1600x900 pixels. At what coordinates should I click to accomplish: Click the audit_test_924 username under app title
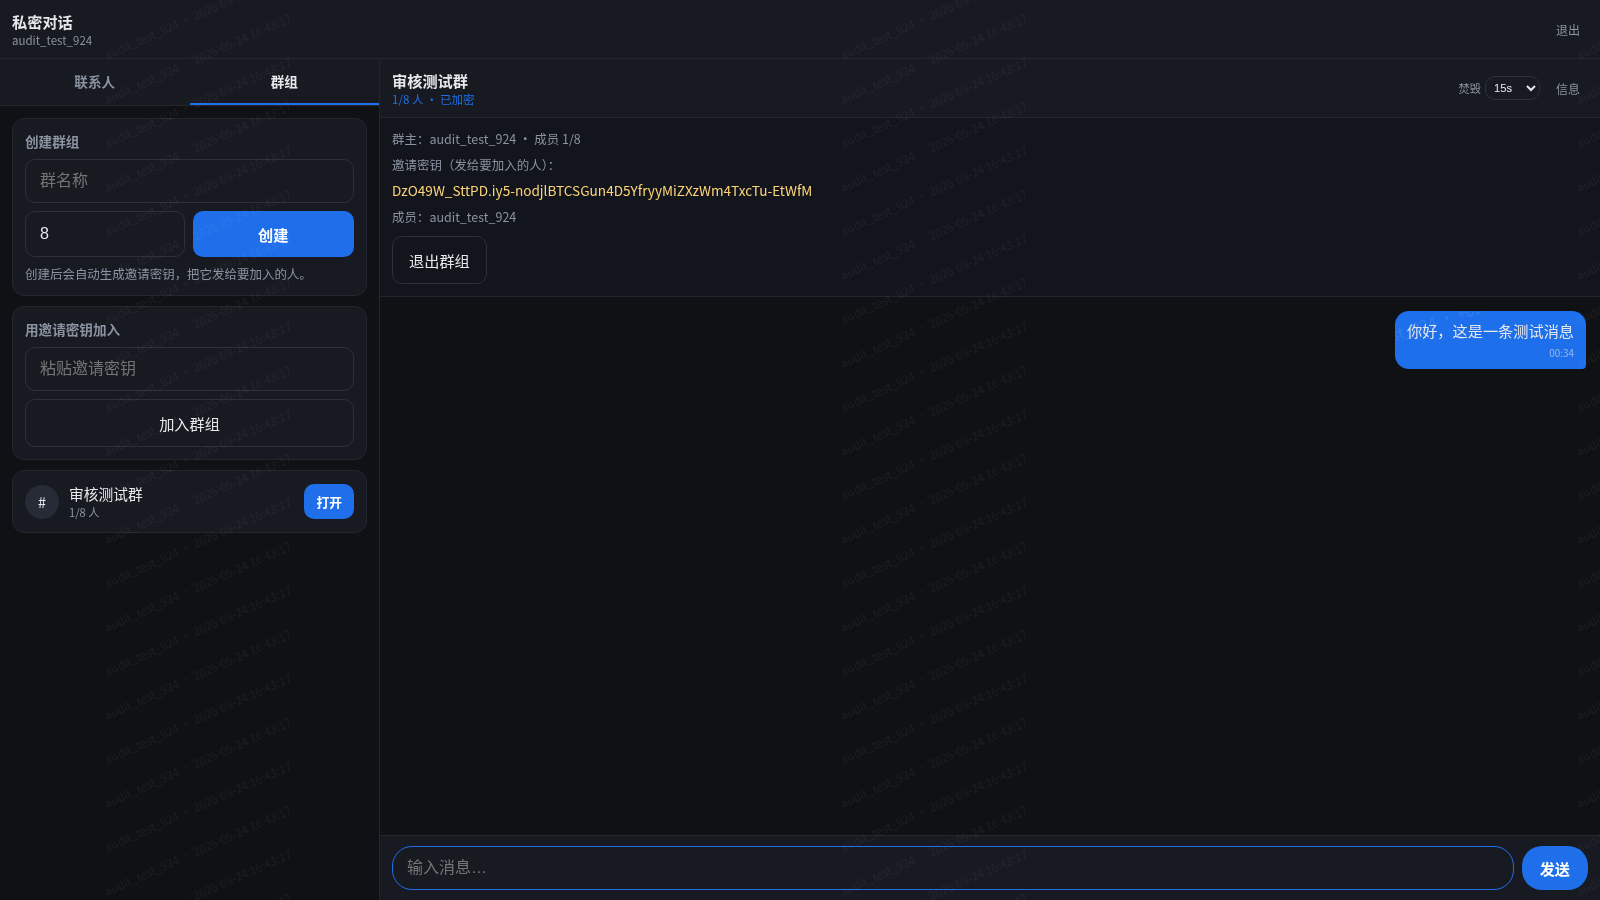pyautogui.click(x=52, y=41)
